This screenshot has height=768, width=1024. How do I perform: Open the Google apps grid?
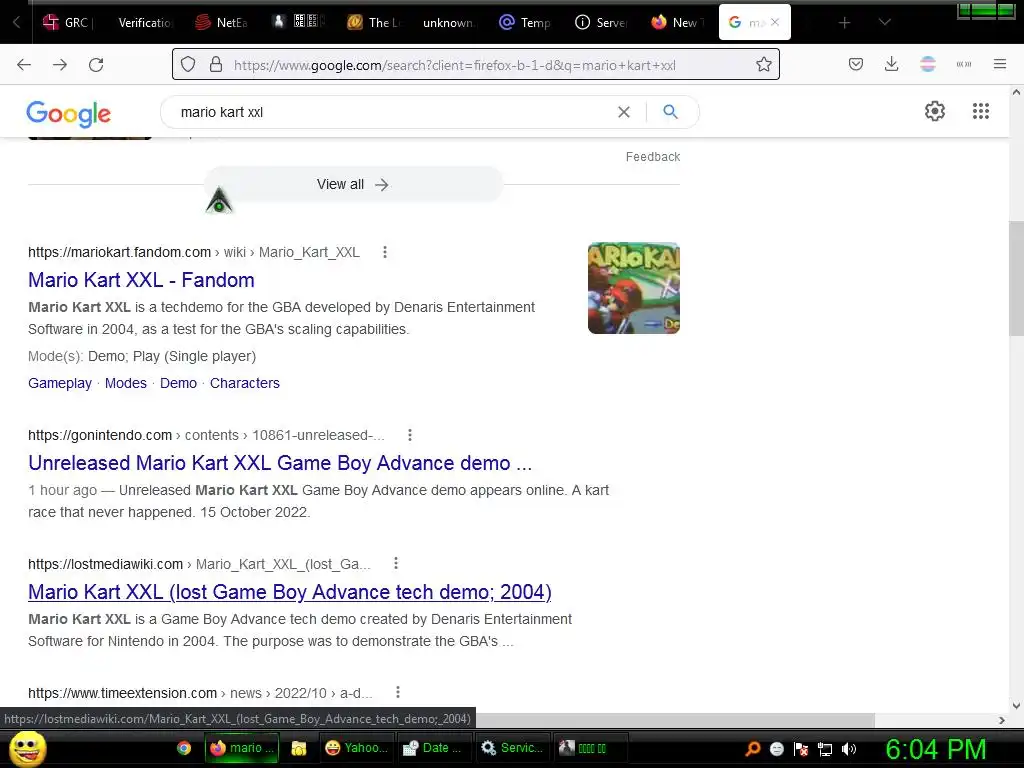(980, 112)
